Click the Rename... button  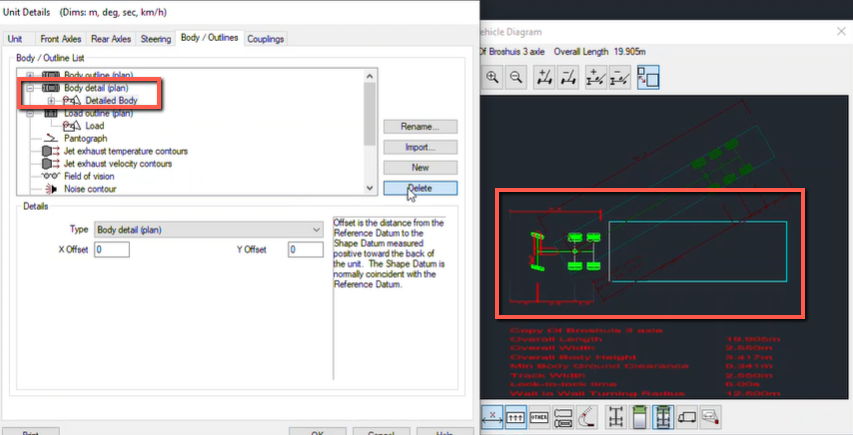(x=420, y=126)
